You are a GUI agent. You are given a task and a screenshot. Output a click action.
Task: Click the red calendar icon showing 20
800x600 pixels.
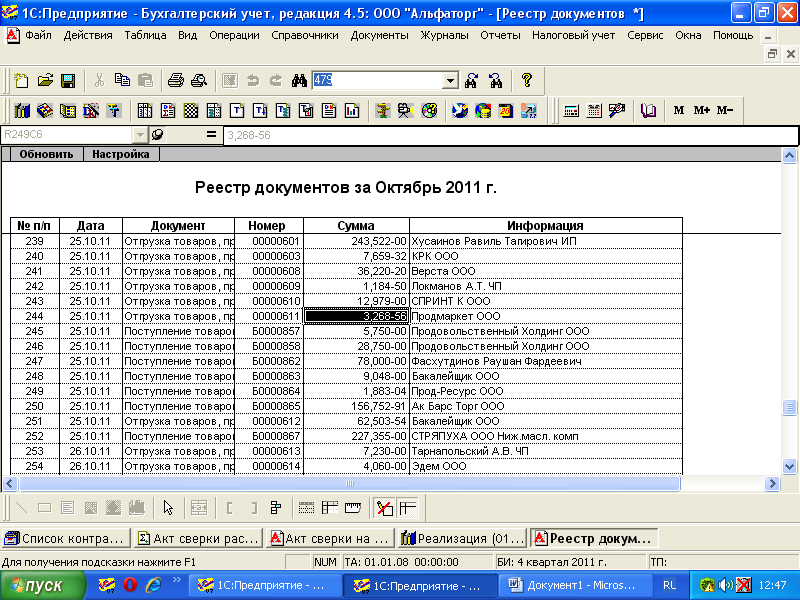click(506, 110)
